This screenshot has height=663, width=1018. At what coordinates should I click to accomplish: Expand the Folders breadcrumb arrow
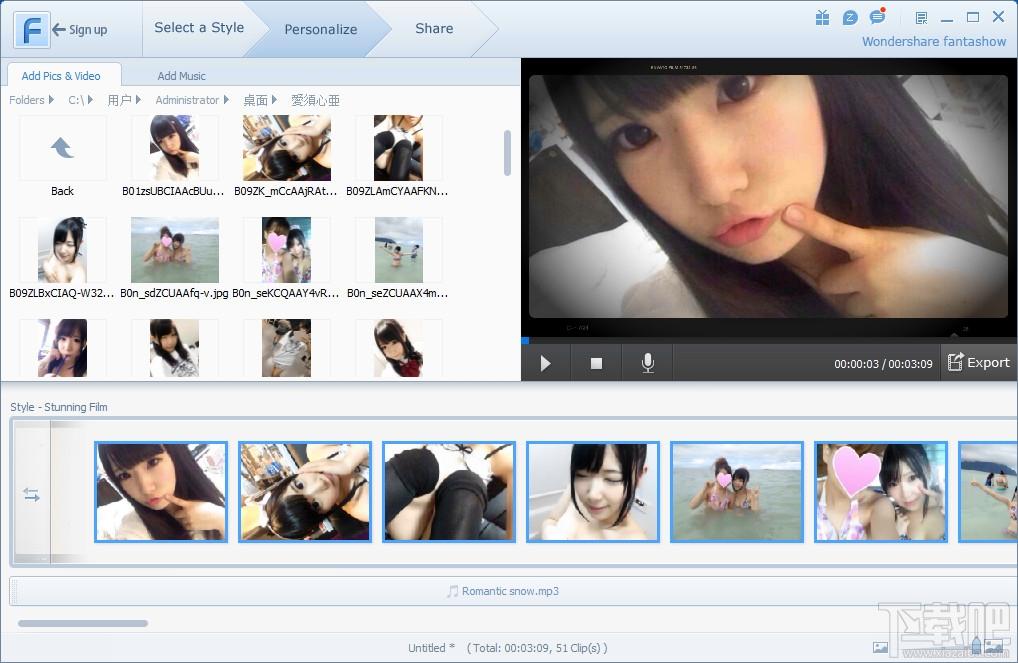(x=51, y=100)
